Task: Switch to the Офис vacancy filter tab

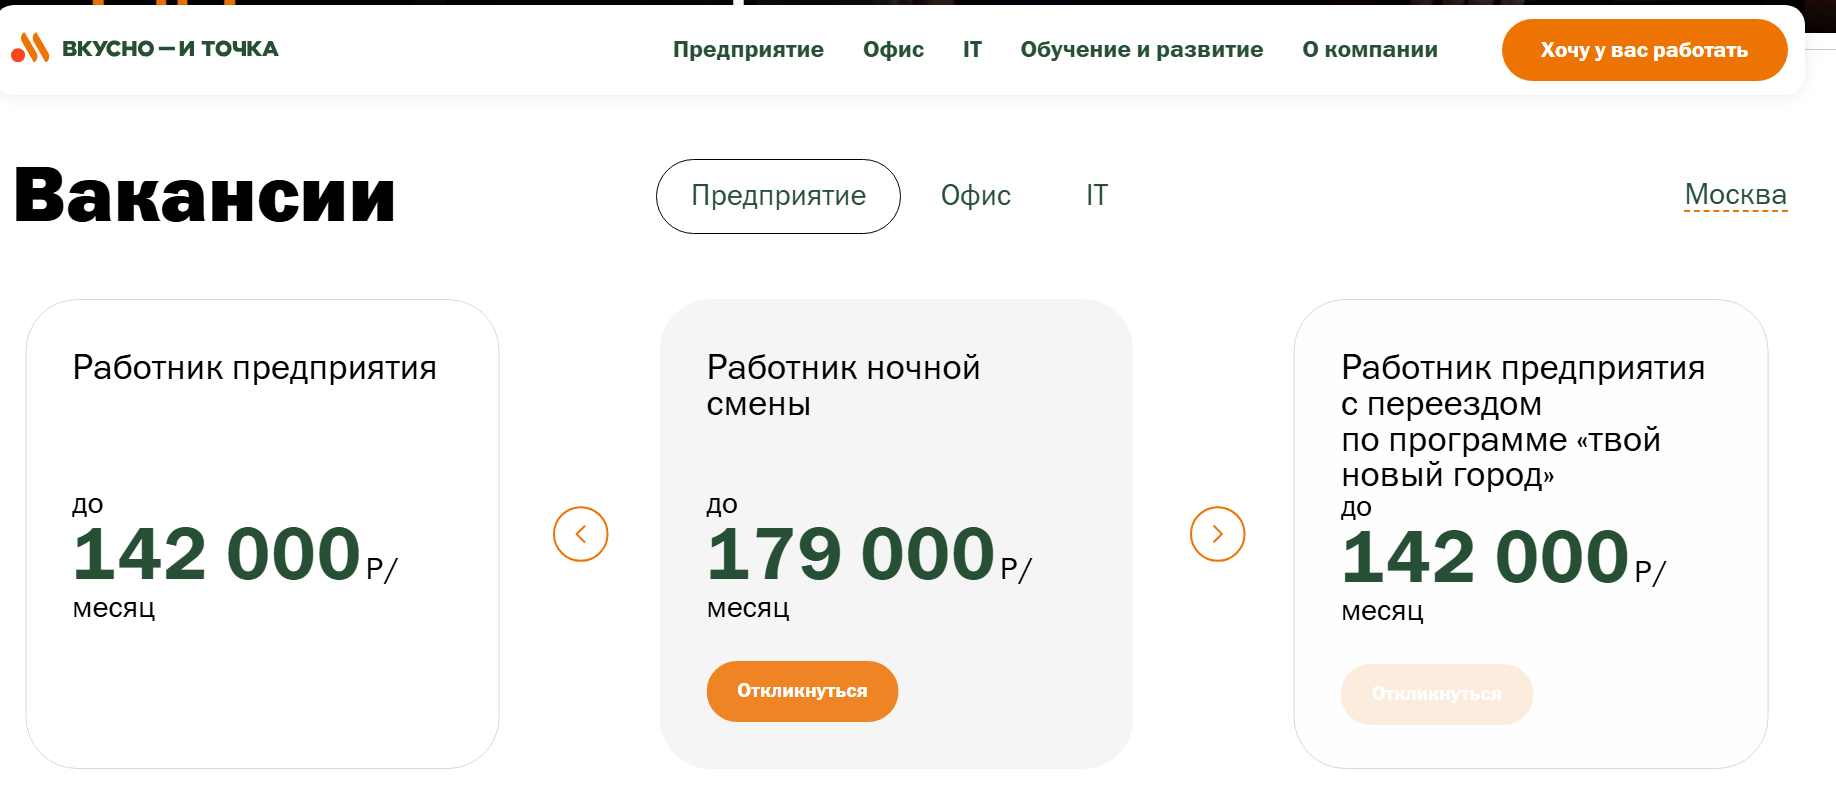Action: pos(975,196)
